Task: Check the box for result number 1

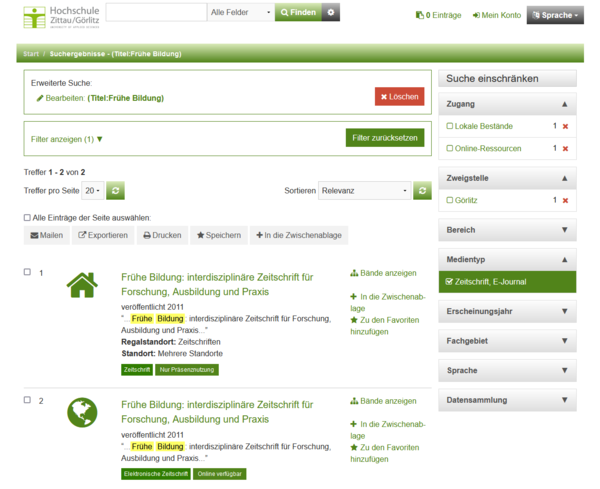Action: tap(28, 273)
